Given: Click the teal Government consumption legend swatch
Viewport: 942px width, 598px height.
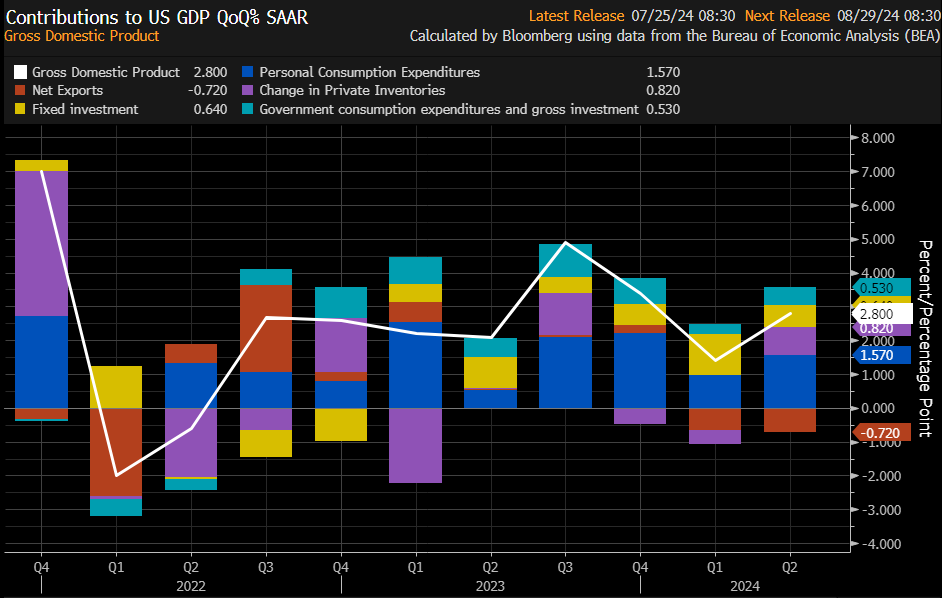Looking at the screenshot, I should point(248,109).
